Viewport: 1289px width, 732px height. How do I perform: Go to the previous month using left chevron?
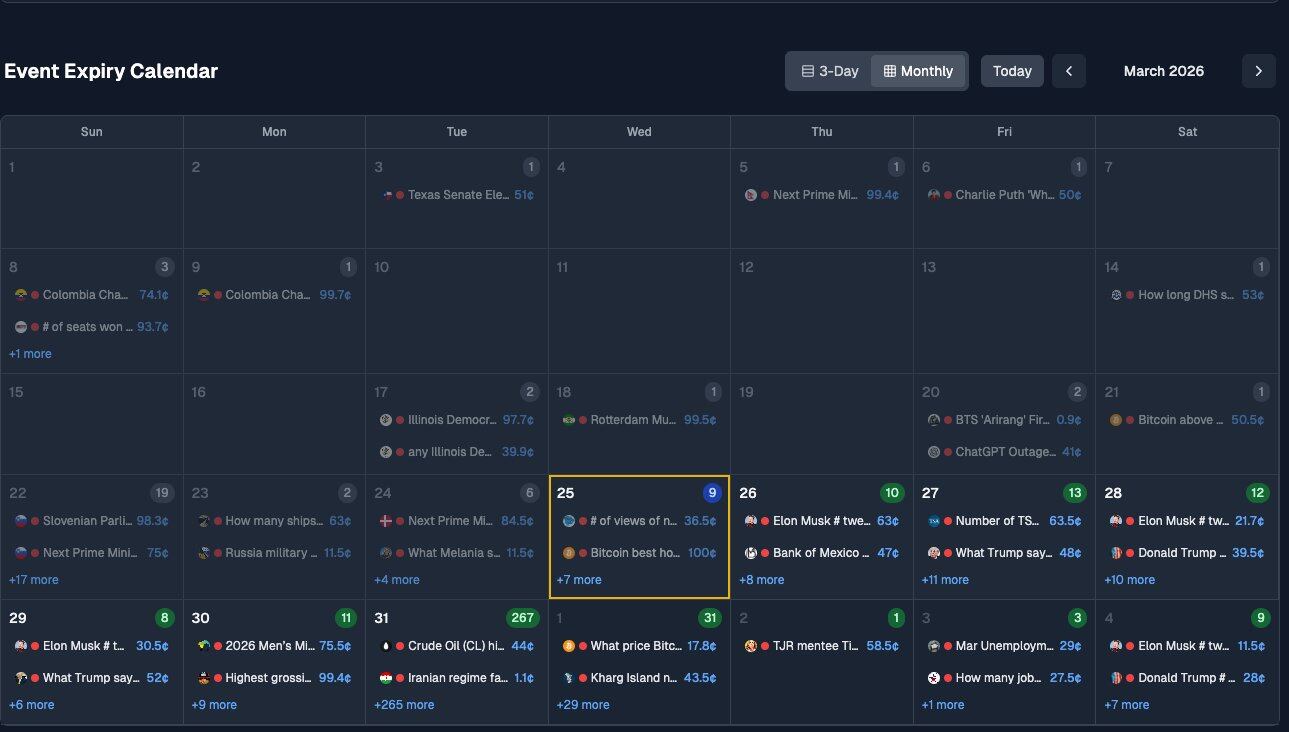pyautogui.click(x=1068, y=71)
